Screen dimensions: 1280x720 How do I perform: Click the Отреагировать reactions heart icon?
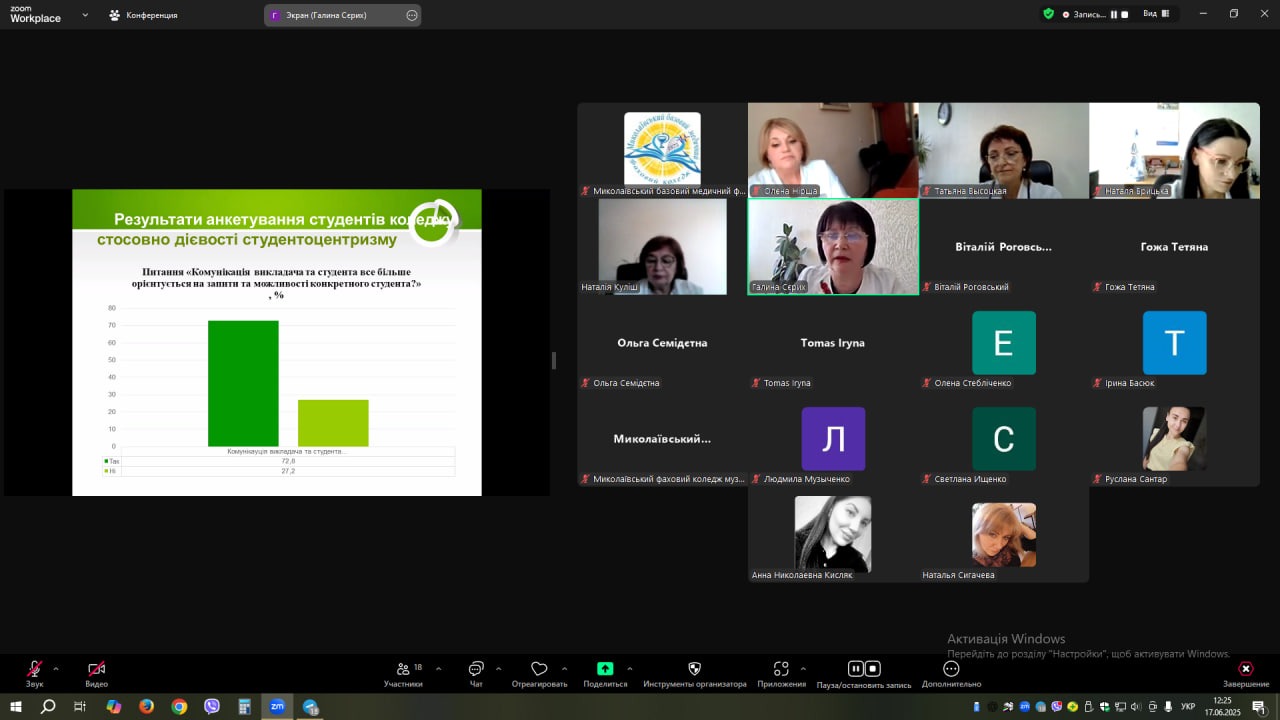[539, 670]
